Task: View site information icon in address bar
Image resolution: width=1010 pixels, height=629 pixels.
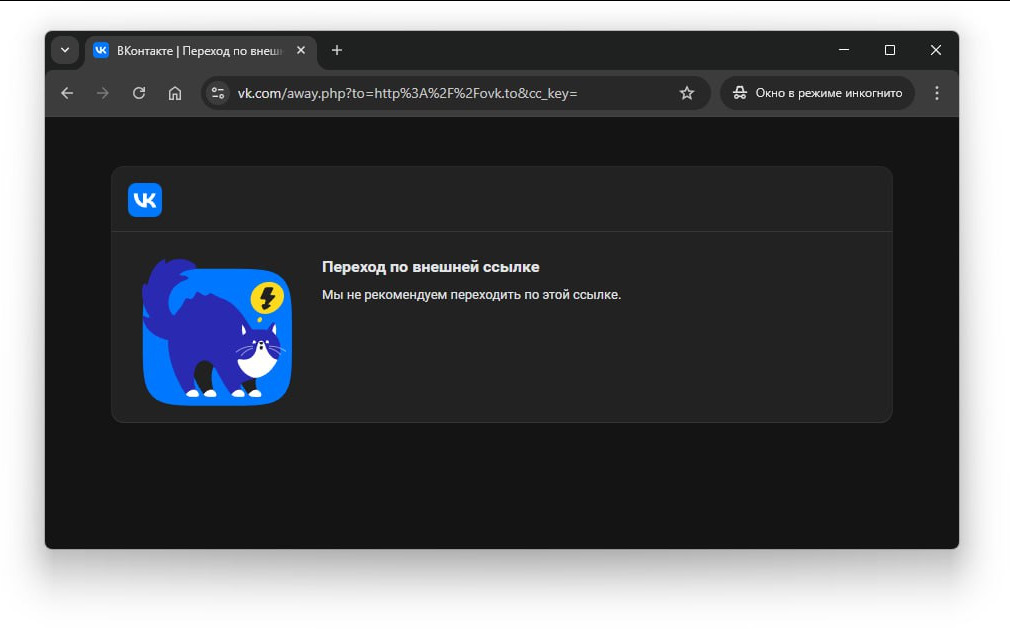Action: (218, 93)
